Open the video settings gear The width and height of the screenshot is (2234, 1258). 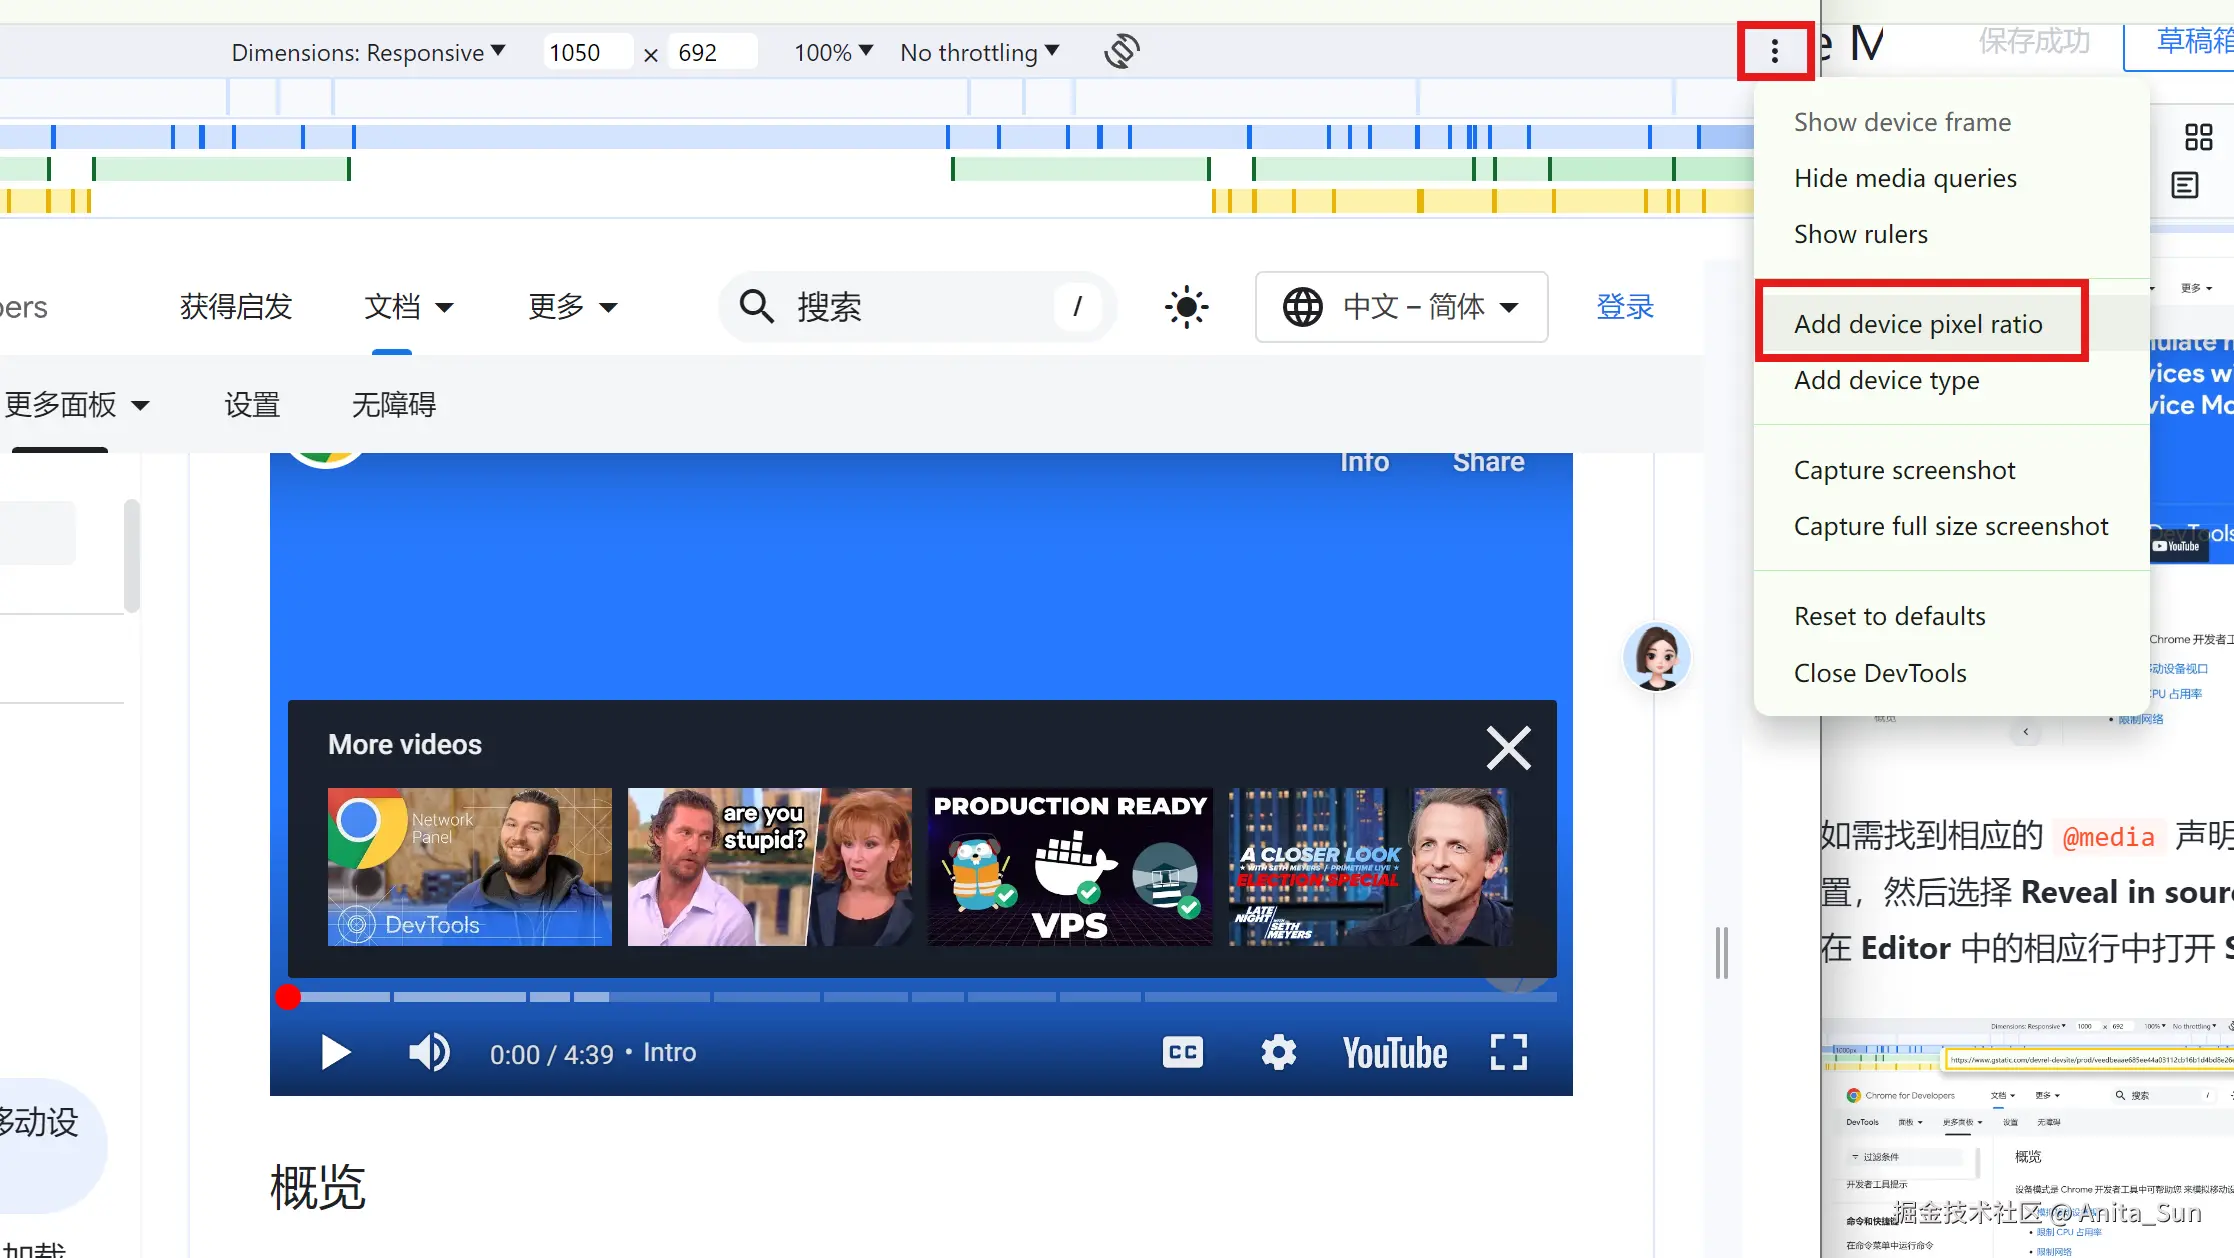click(1278, 1052)
